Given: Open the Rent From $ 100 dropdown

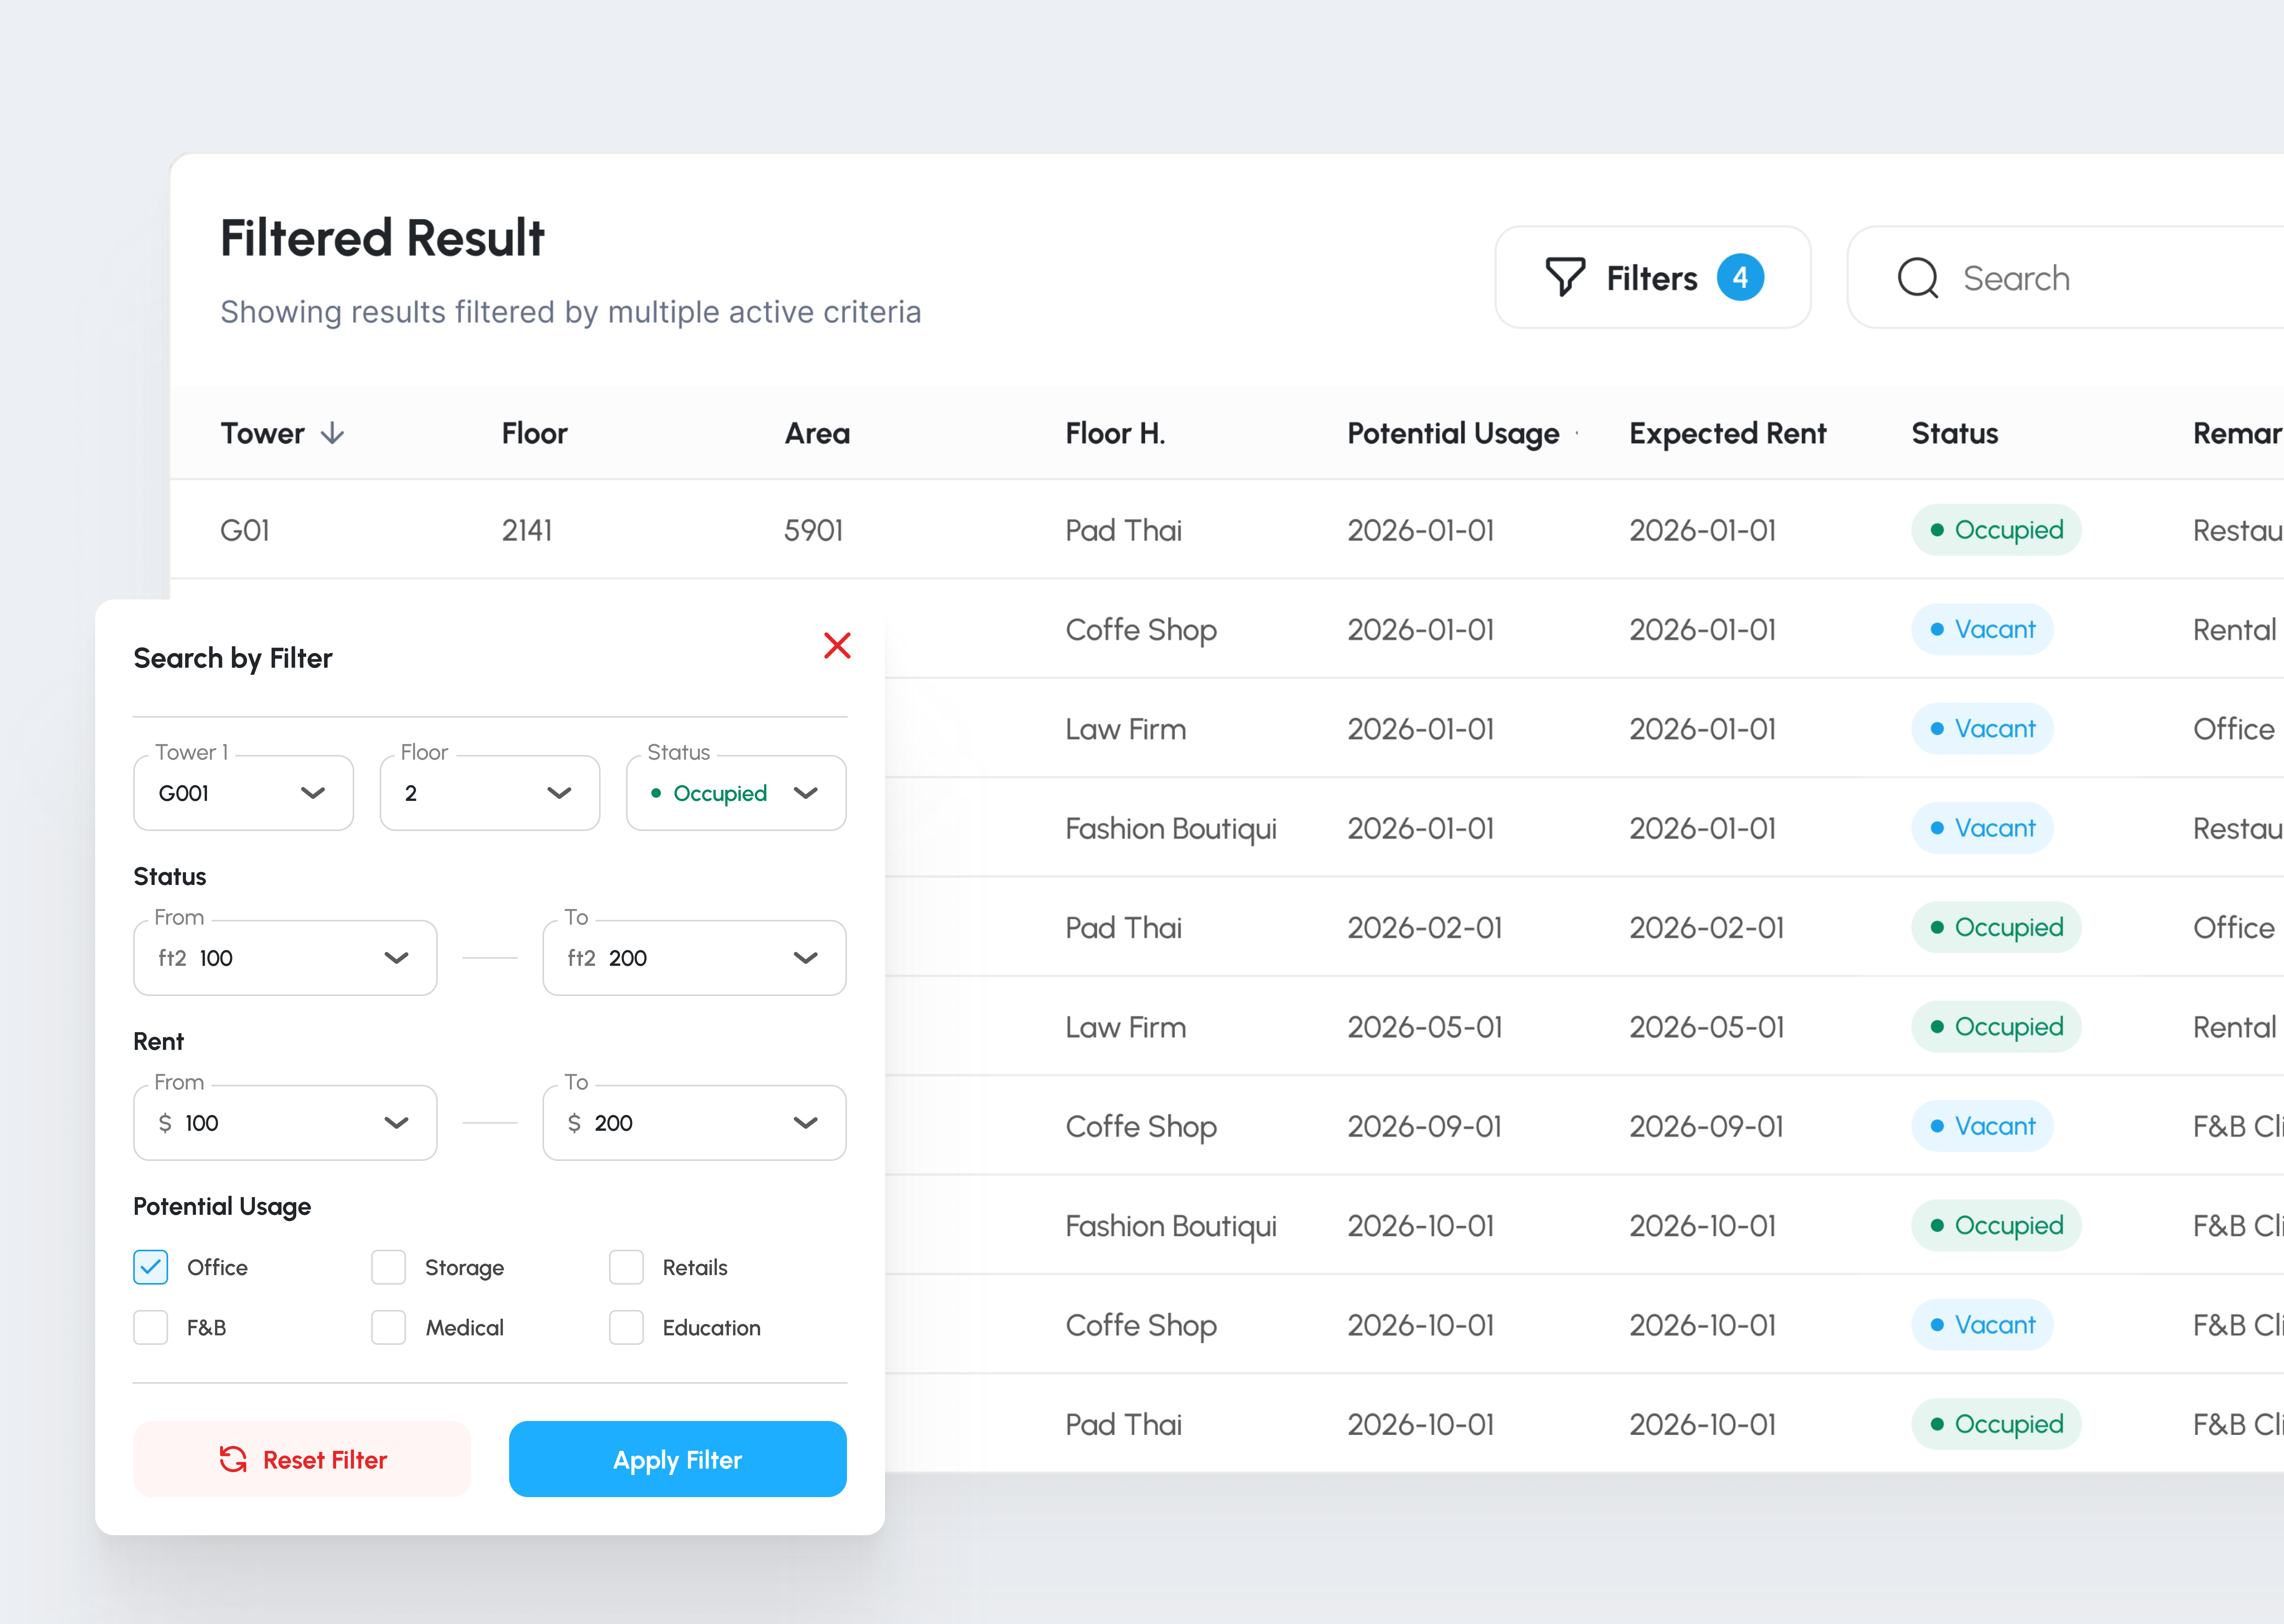Looking at the screenshot, I should coord(285,1122).
